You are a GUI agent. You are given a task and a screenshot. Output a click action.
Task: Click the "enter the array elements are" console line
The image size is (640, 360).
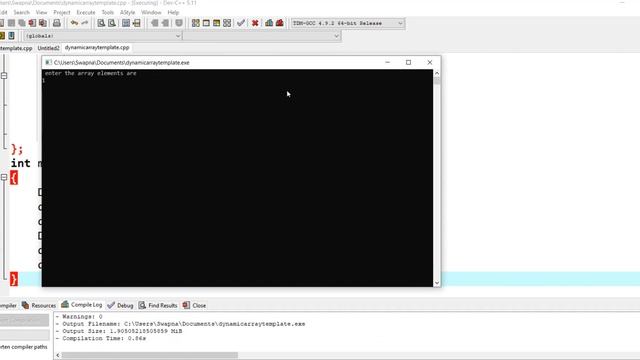pyautogui.click(x=91, y=73)
